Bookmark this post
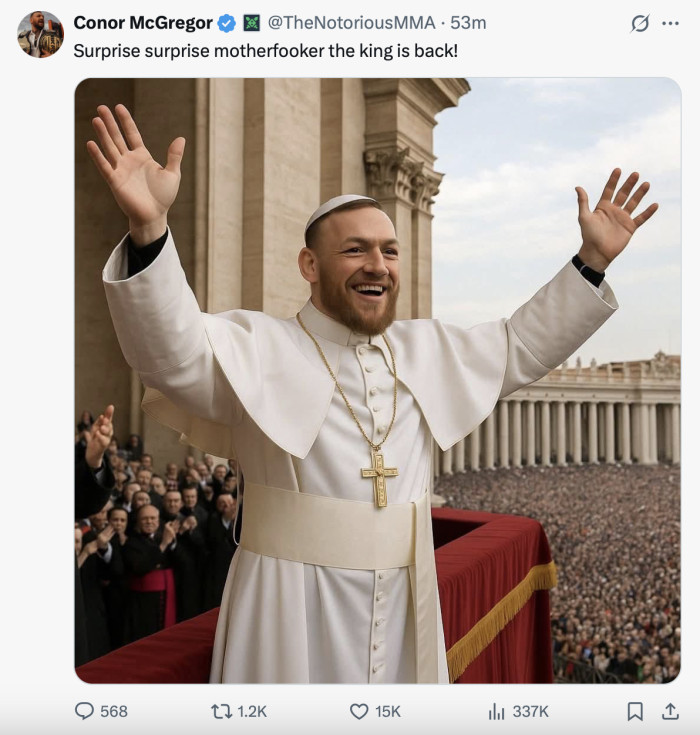Screen dimensions: 700x735 click(x=634, y=711)
